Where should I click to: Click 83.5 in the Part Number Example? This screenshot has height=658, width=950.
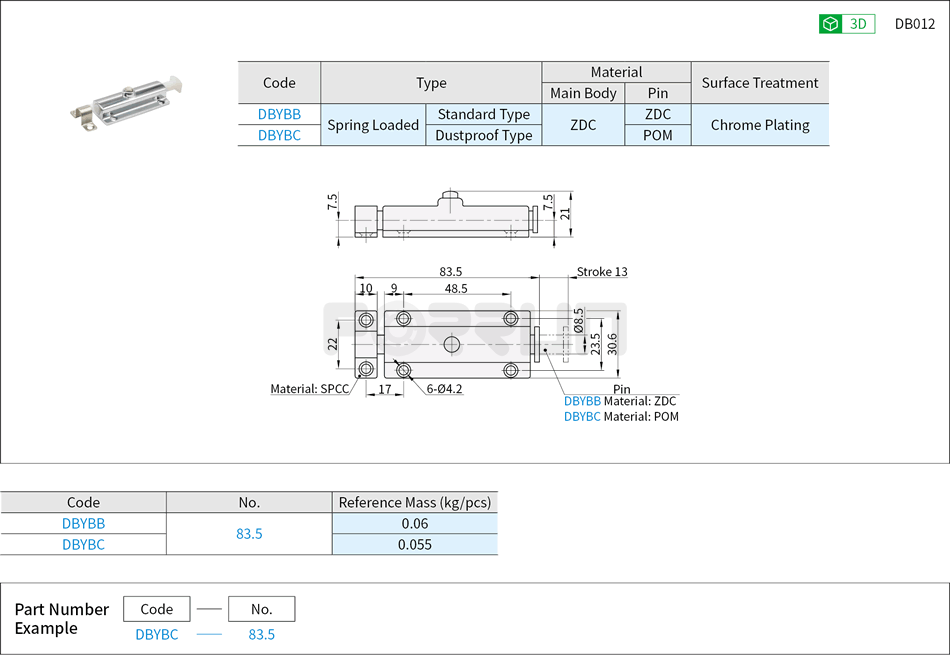pyautogui.click(x=261, y=634)
